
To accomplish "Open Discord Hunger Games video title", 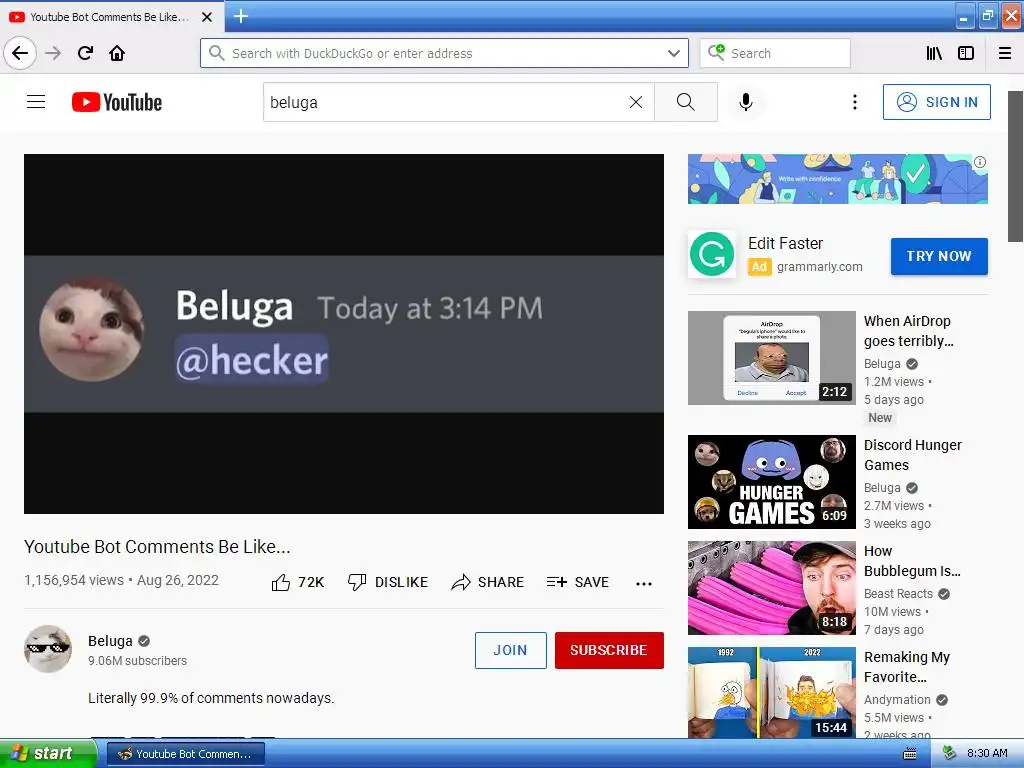I will coord(912,455).
